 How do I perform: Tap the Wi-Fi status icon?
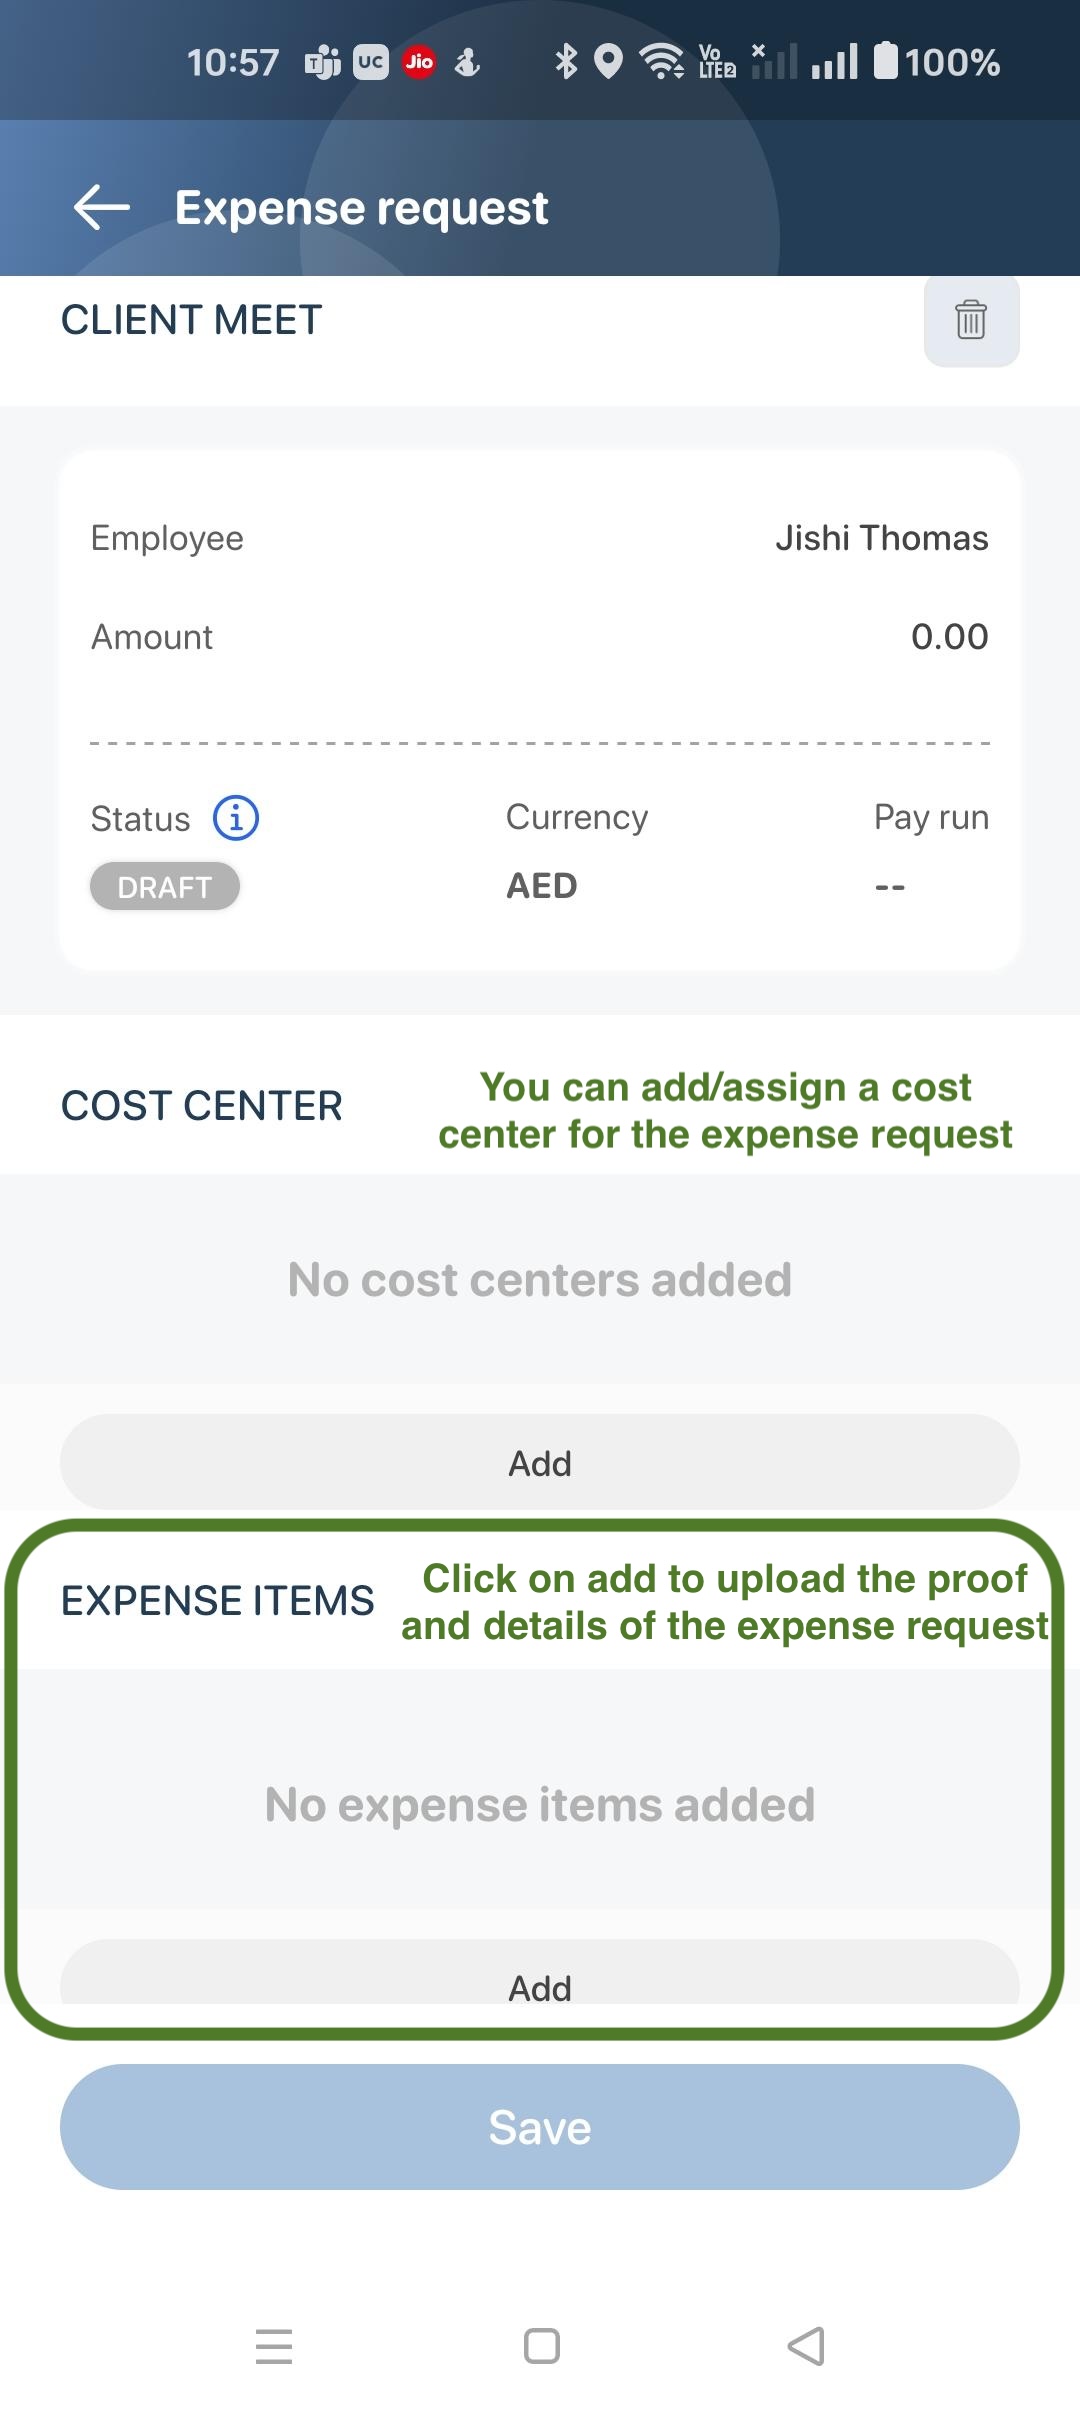tap(661, 62)
